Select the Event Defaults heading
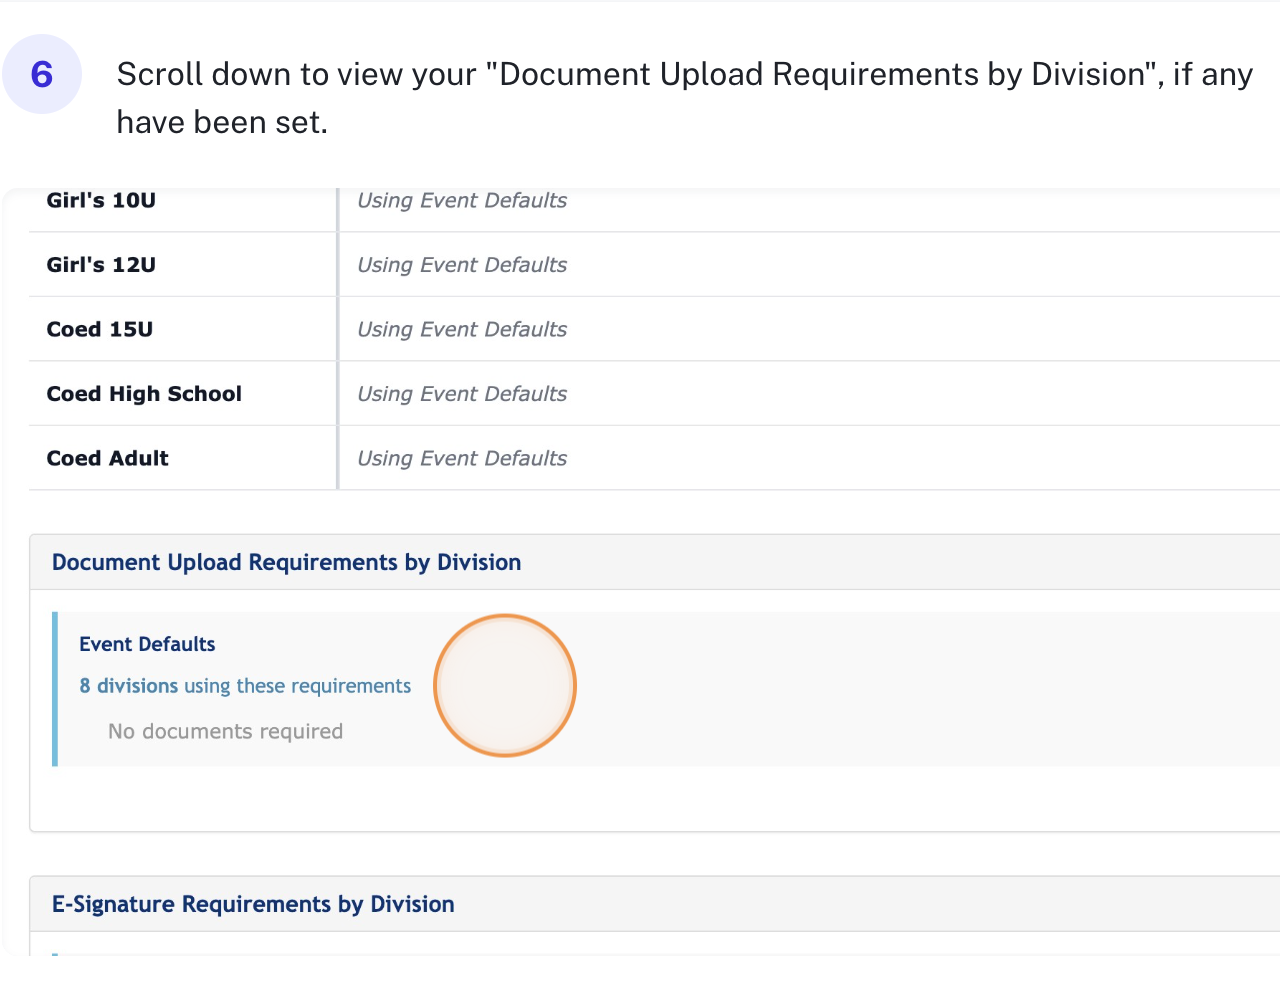This screenshot has height=986, width=1280. tap(147, 644)
